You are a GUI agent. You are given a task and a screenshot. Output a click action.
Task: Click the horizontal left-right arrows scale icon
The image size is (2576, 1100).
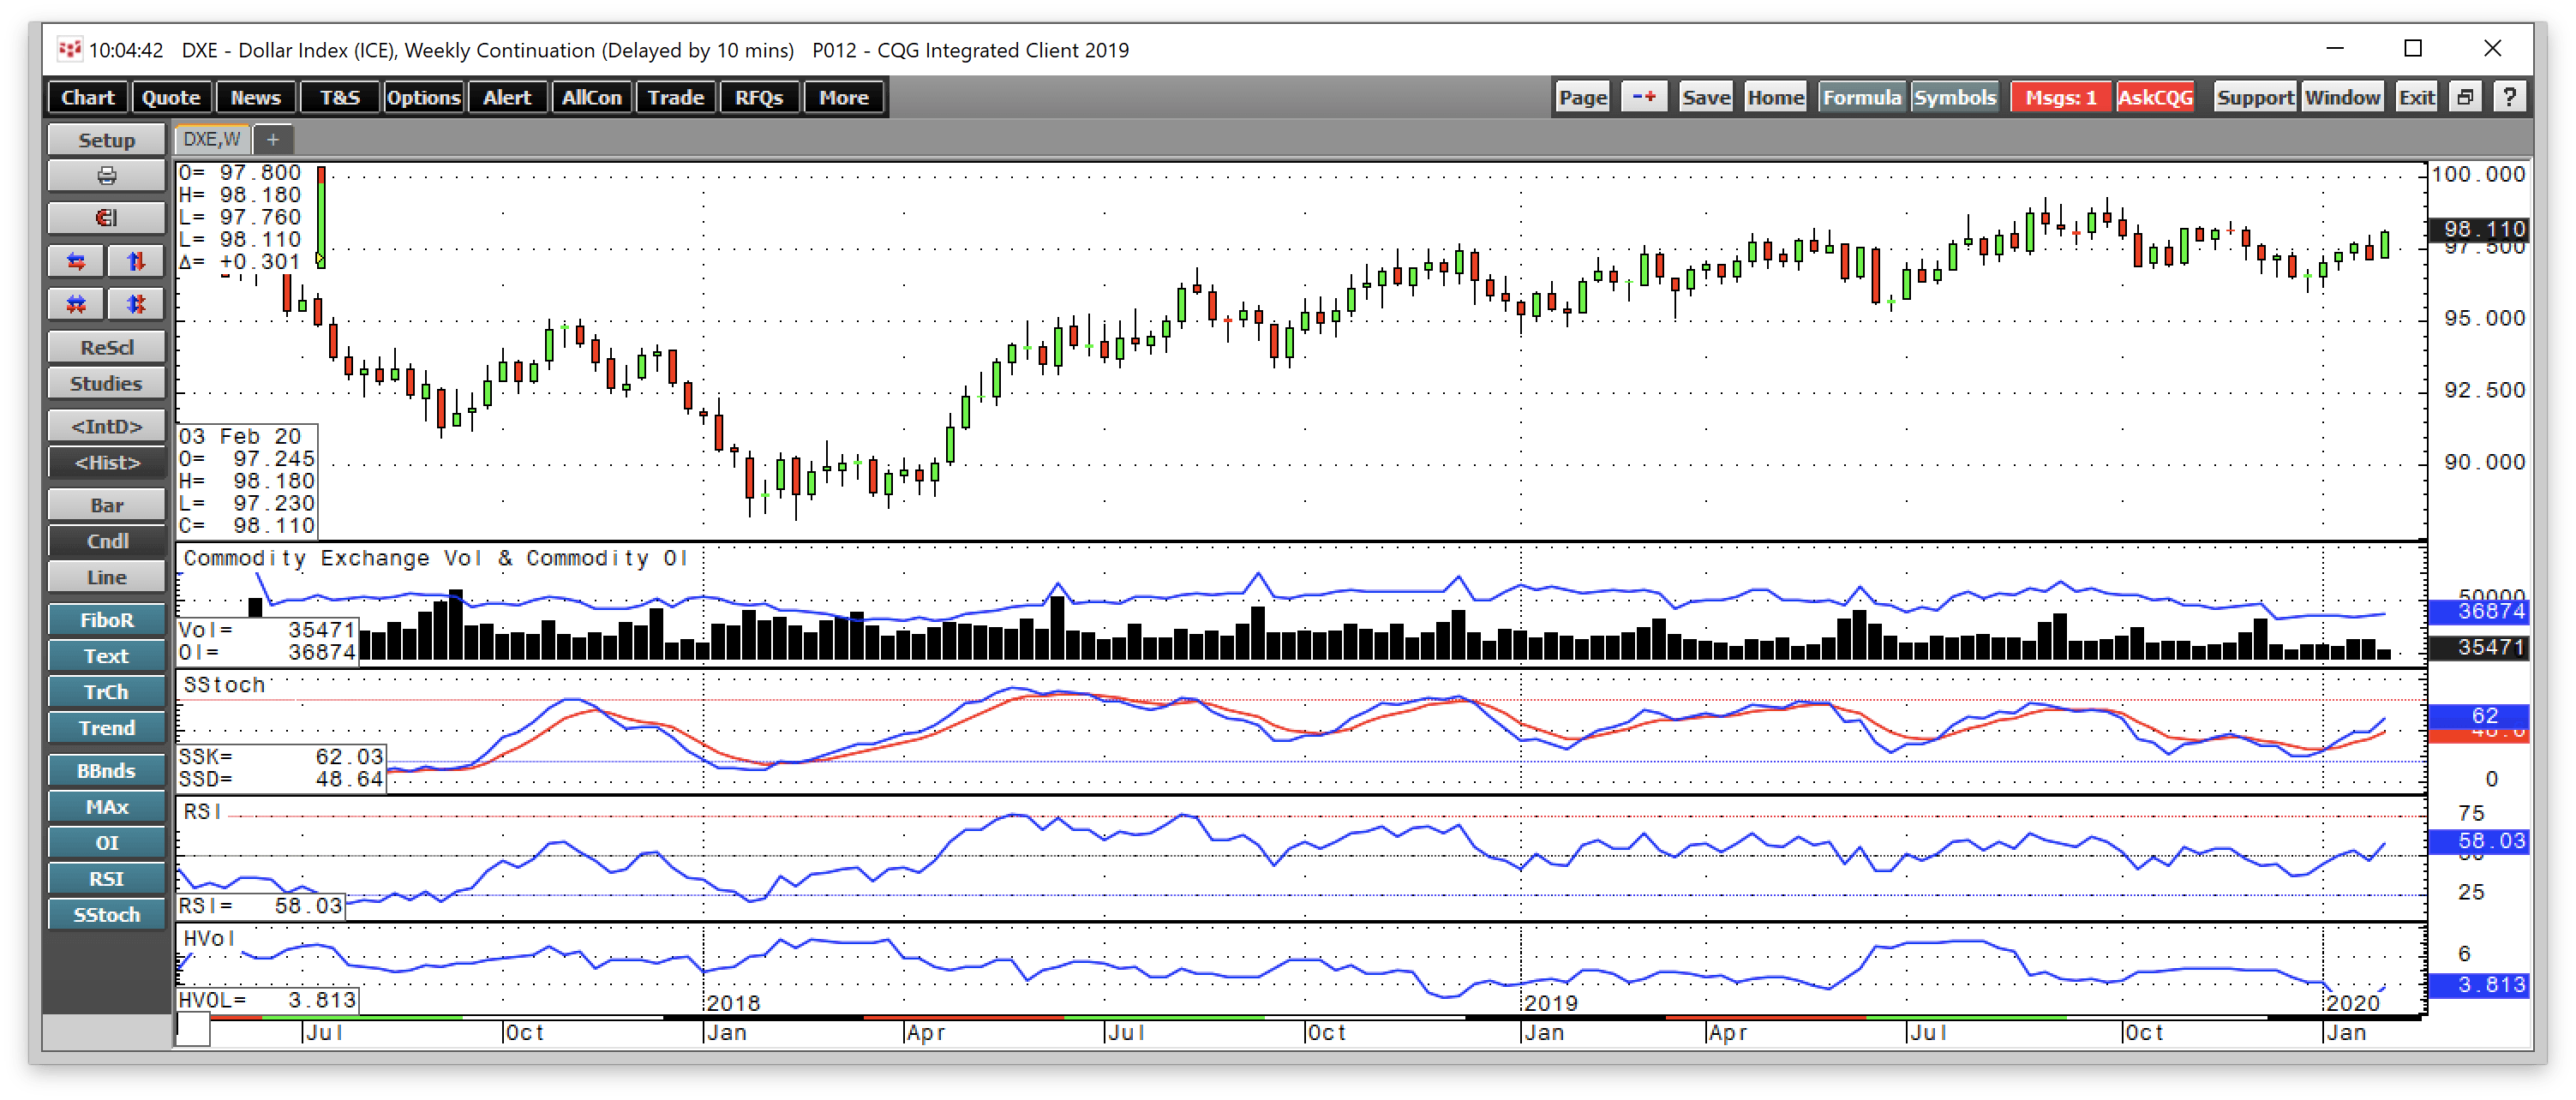(x=76, y=262)
